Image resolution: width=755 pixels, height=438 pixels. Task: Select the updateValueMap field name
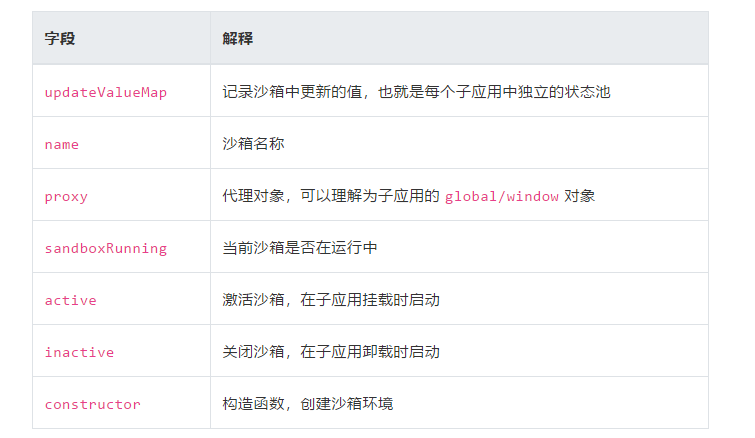tap(105, 92)
